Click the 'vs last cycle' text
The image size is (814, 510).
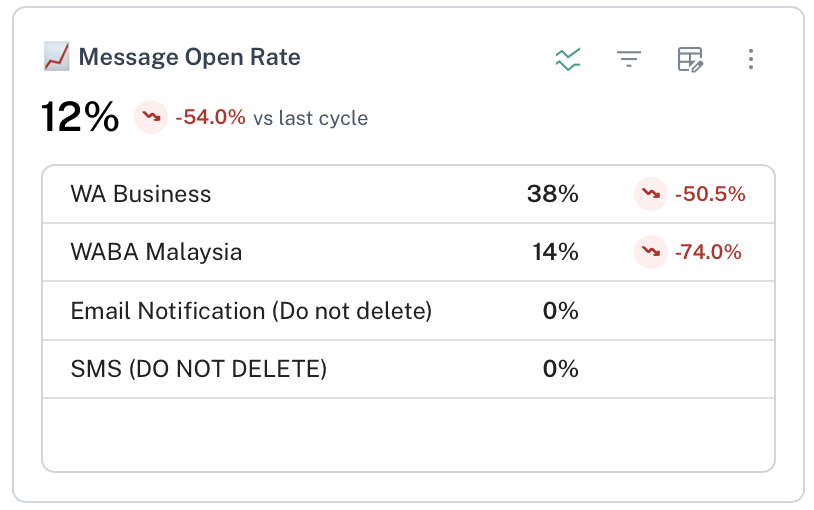(310, 118)
